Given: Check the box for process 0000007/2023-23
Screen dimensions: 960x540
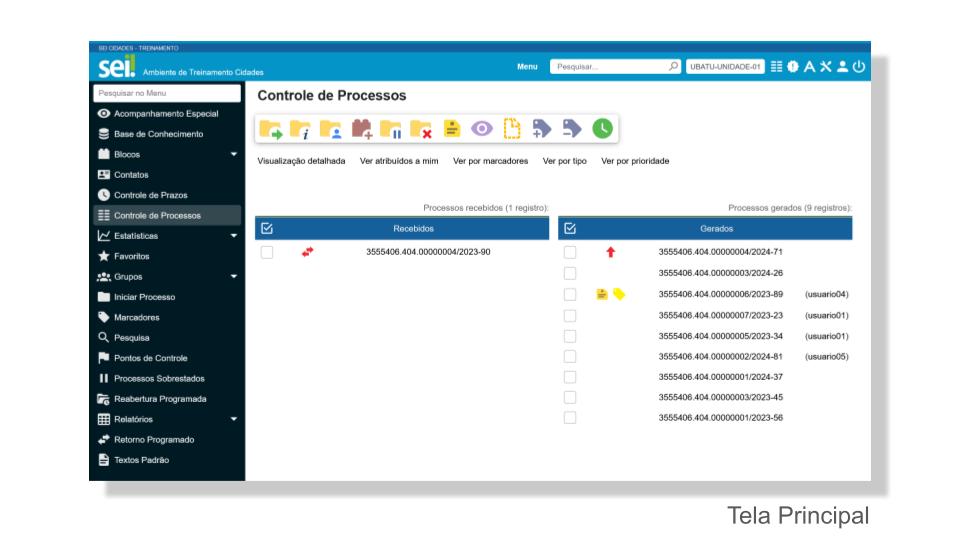Looking at the screenshot, I should click(570, 316).
